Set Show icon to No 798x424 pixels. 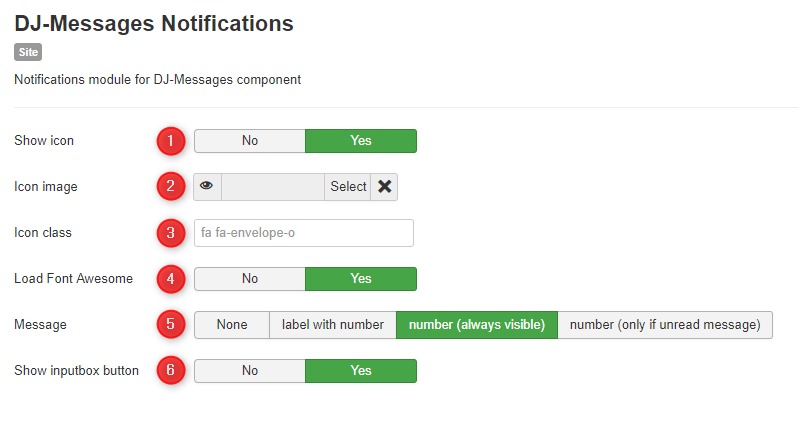[249, 141]
